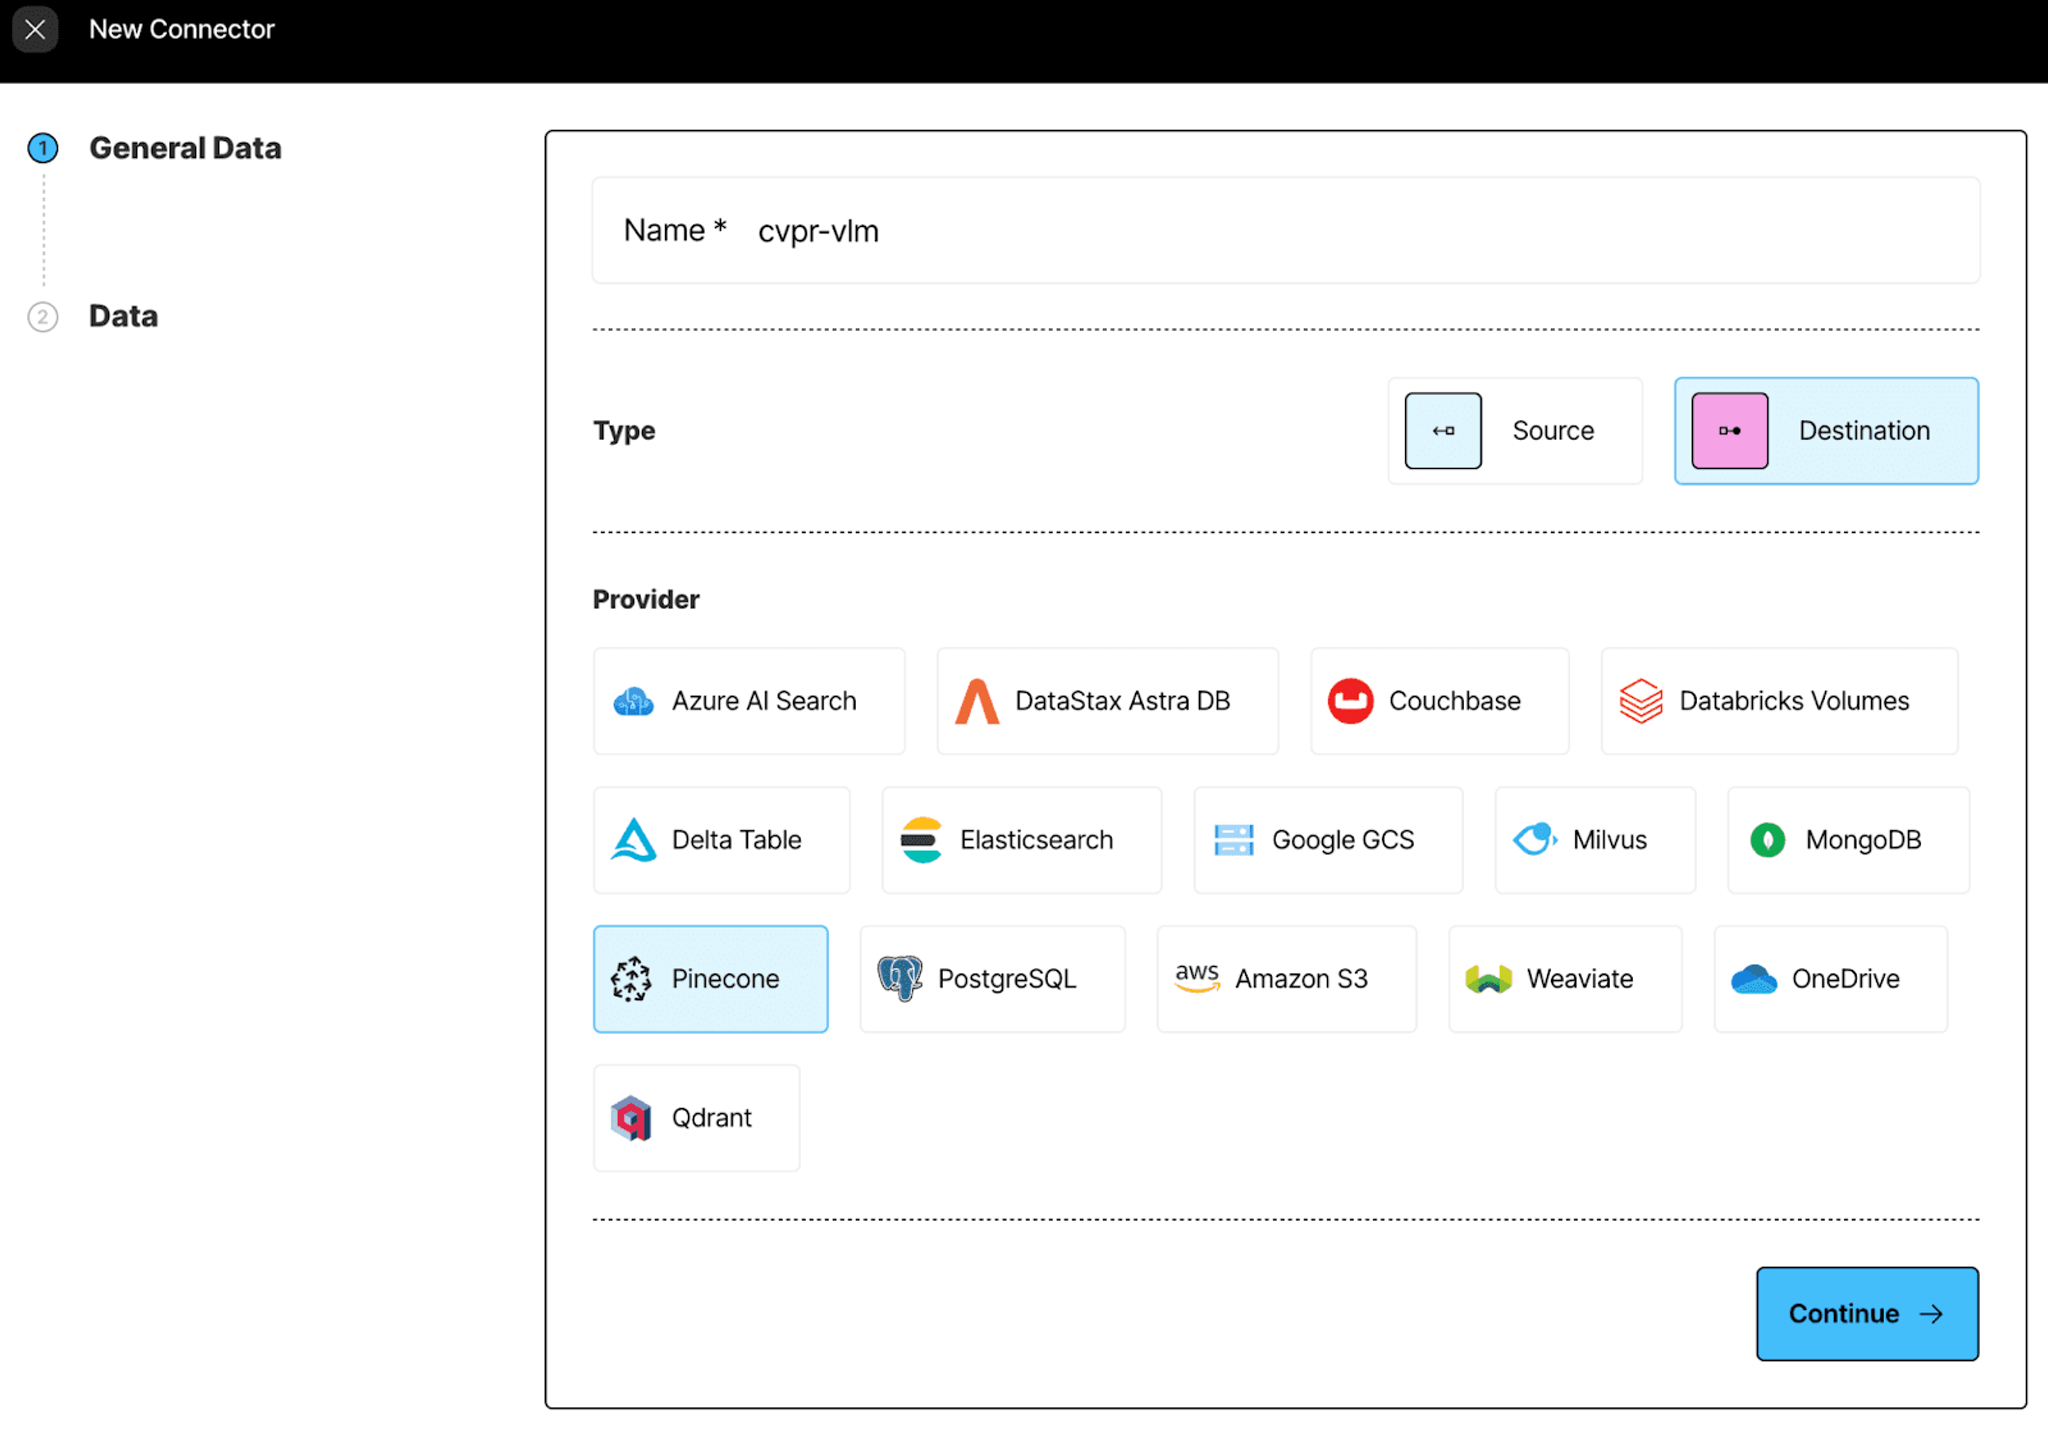Click Continue to proceed
The height and width of the screenshot is (1430, 2048).
point(1867,1314)
